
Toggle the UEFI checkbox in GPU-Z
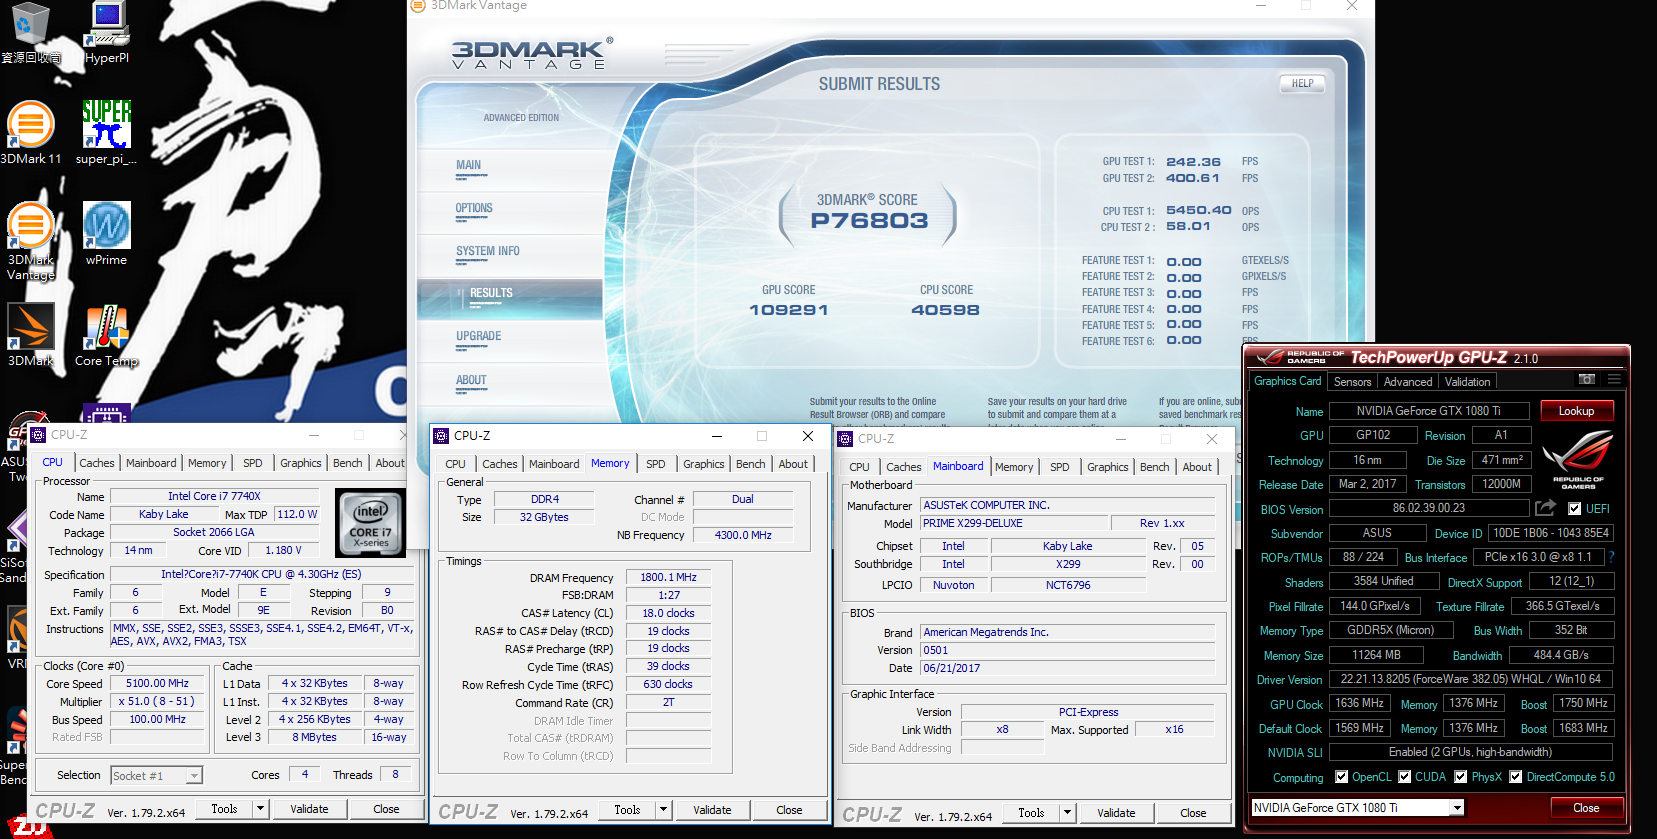pos(1575,509)
